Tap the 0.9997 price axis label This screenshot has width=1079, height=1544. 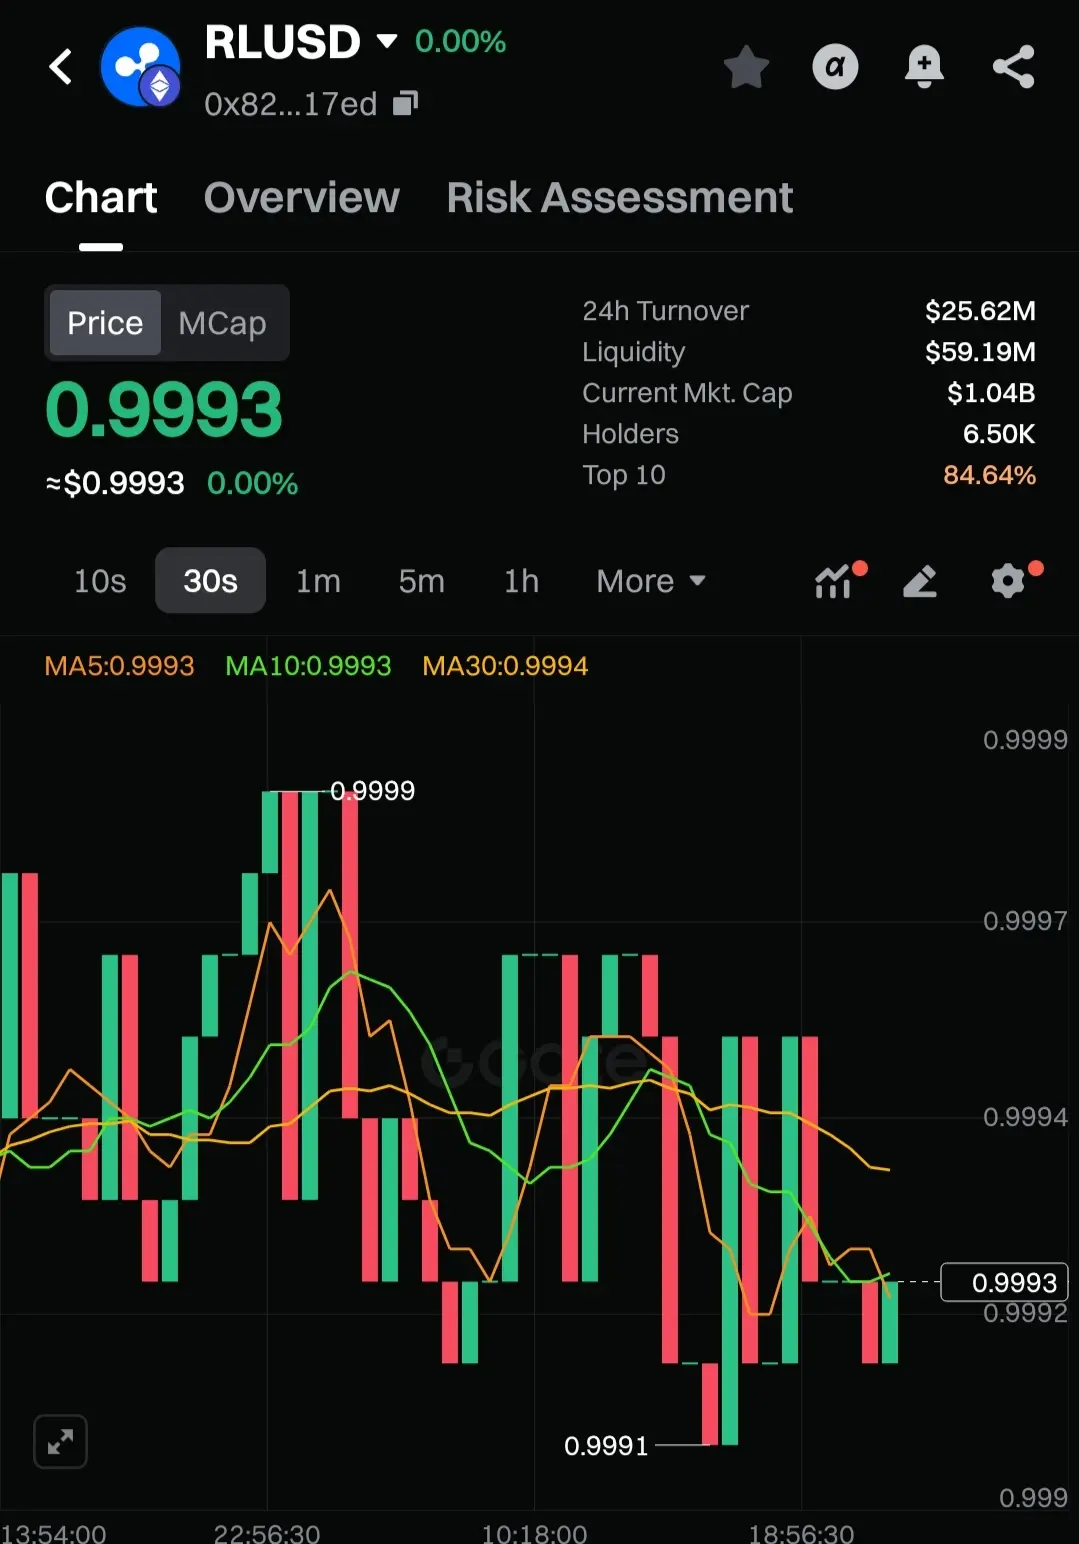pos(1025,921)
